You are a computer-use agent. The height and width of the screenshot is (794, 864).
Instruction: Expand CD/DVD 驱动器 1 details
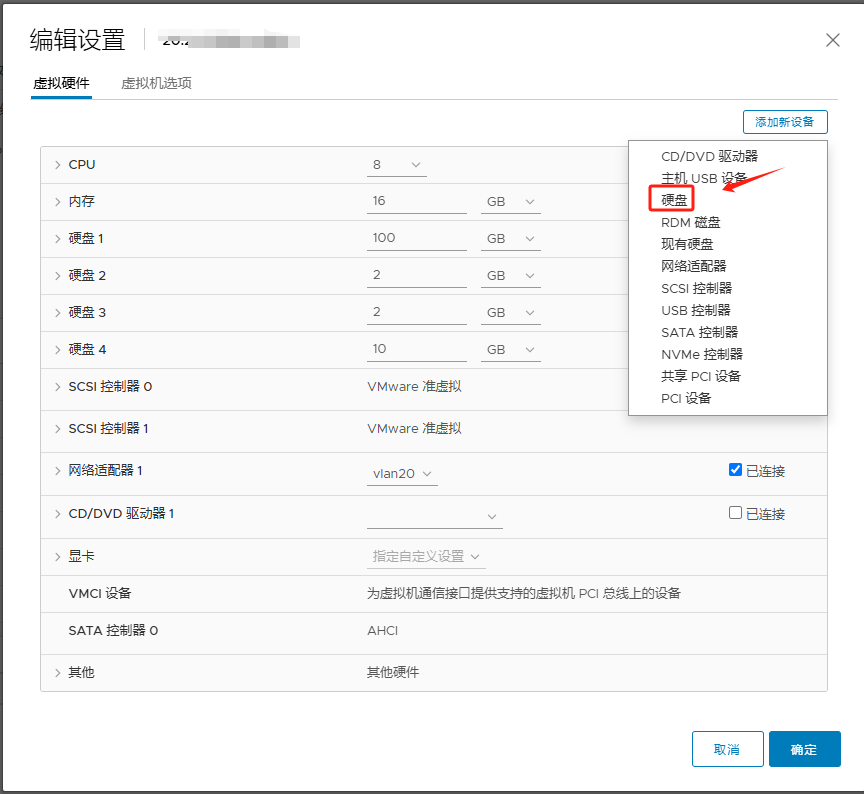pyautogui.click(x=57, y=514)
